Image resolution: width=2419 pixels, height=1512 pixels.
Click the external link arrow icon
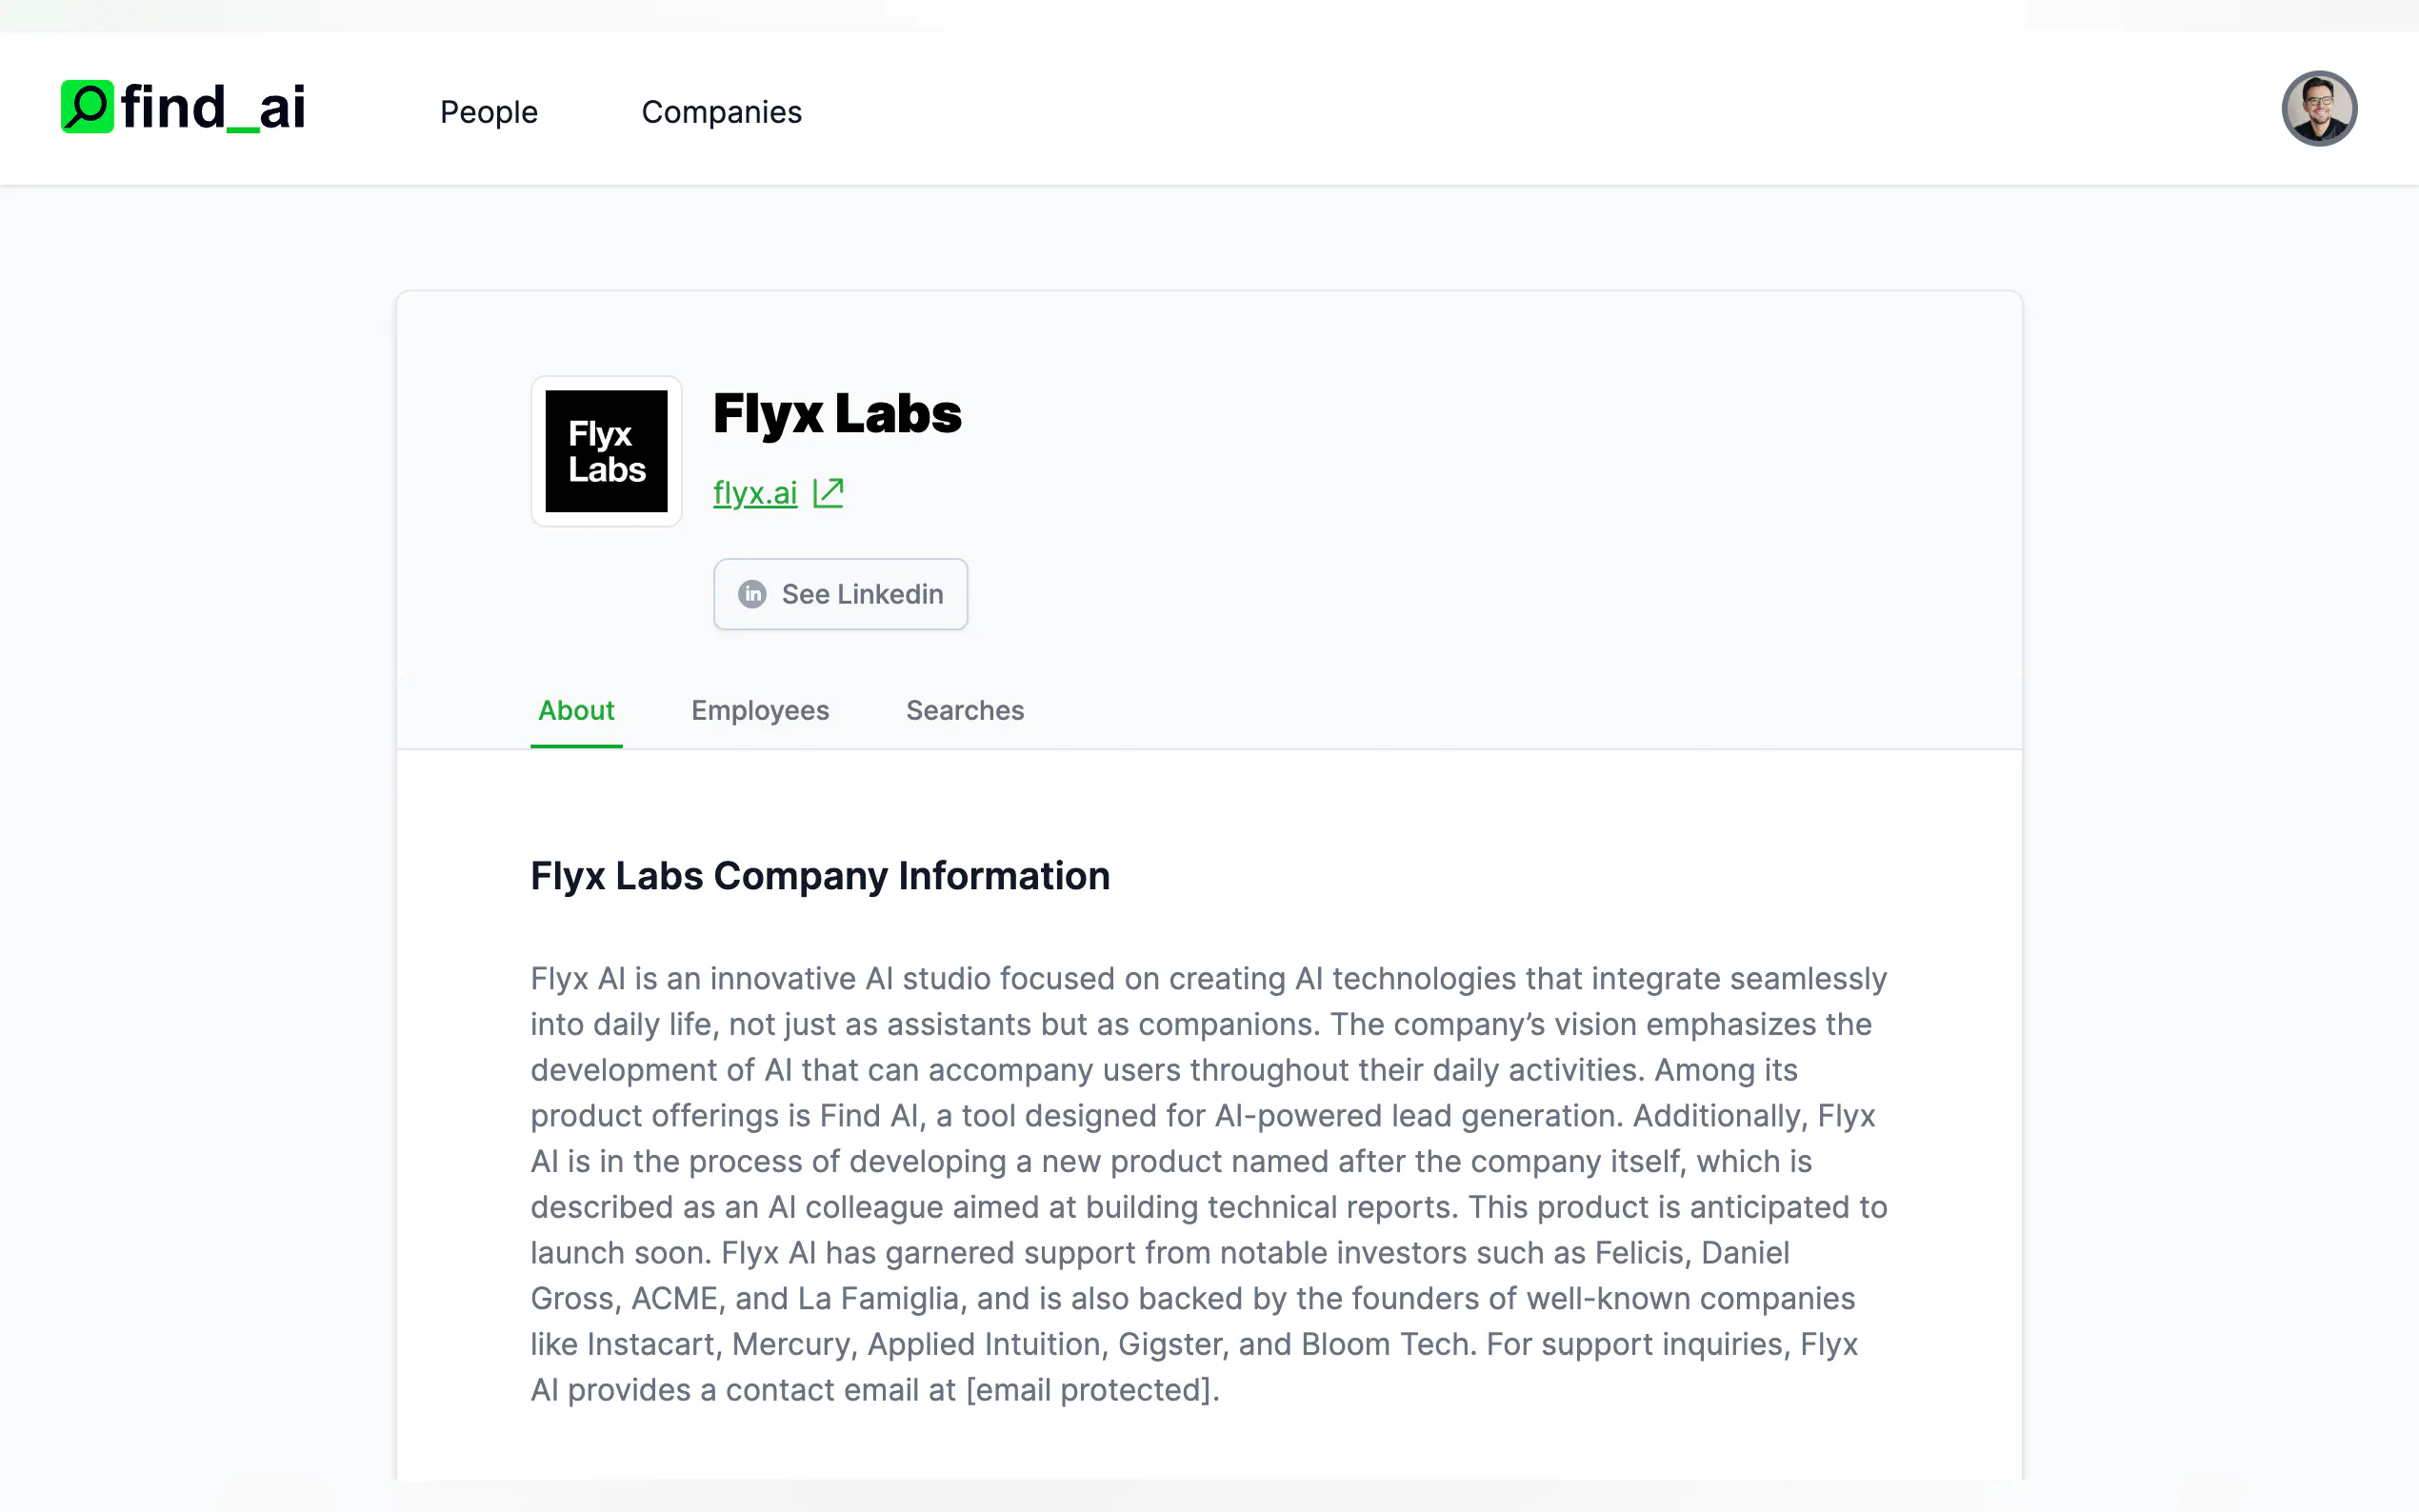pos(828,493)
